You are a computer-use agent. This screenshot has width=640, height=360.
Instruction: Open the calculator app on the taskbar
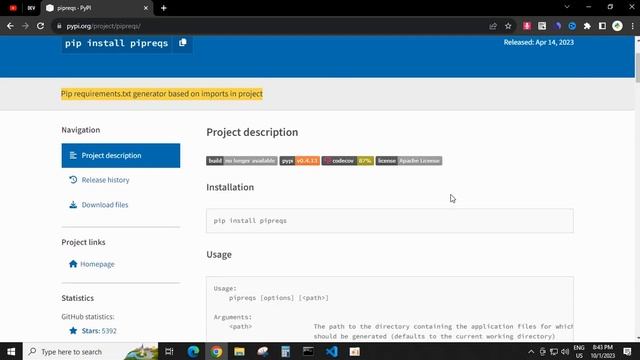[x=285, y=351]
